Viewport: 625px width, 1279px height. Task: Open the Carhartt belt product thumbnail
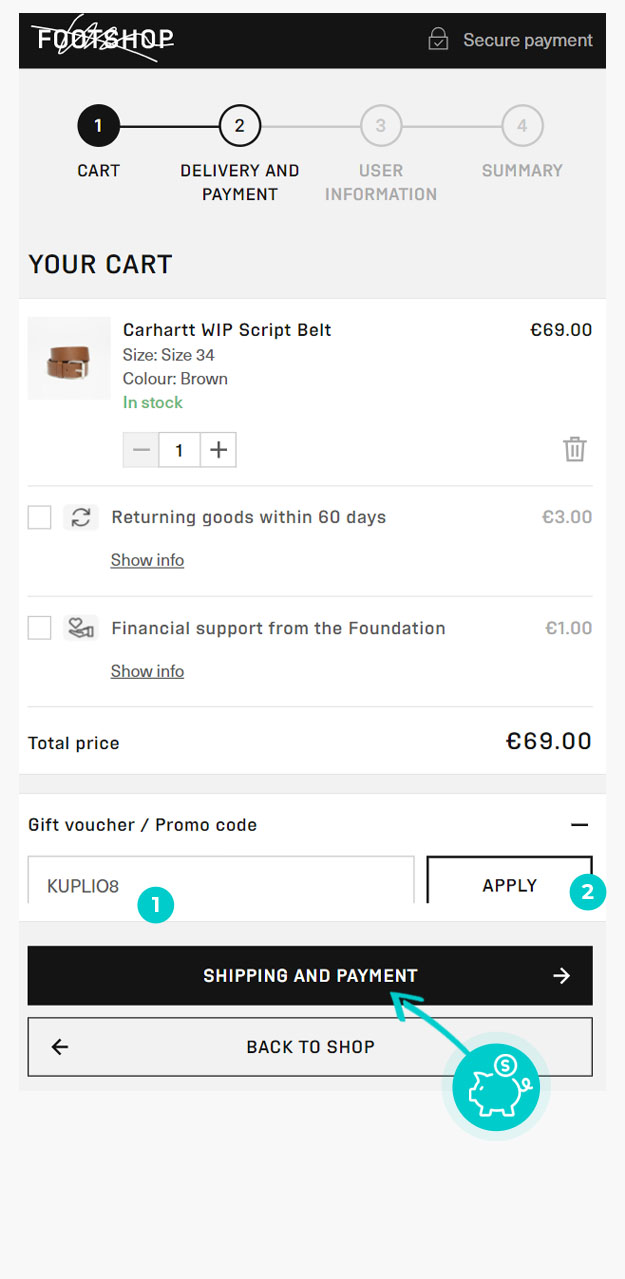tap(69, 359)
